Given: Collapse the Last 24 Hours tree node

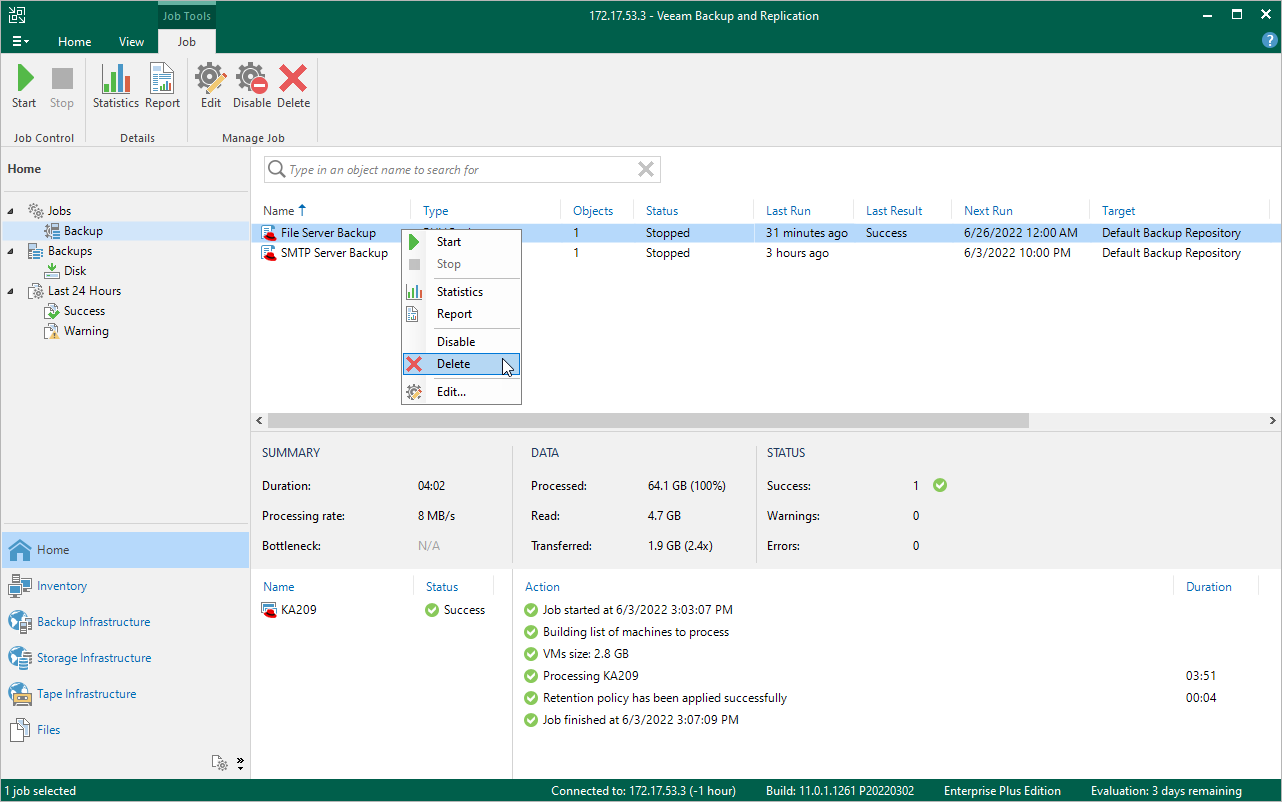Looking at the screenshot, I should click(x=12, y=291).
